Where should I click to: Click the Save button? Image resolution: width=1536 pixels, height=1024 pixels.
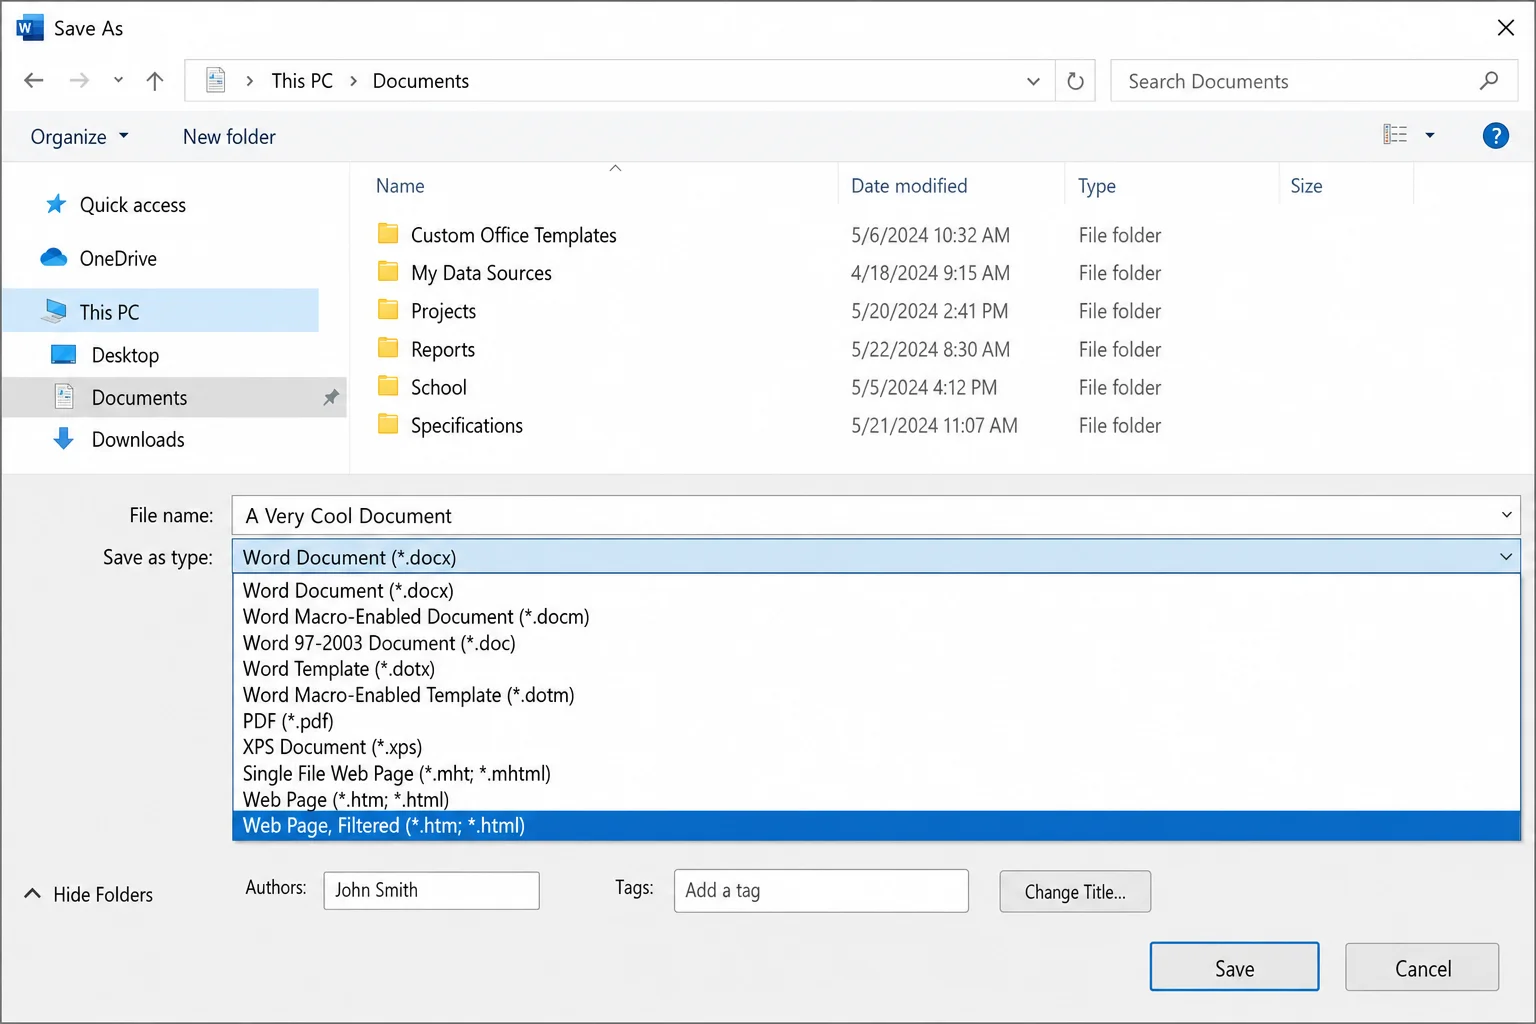point(1234,967)
